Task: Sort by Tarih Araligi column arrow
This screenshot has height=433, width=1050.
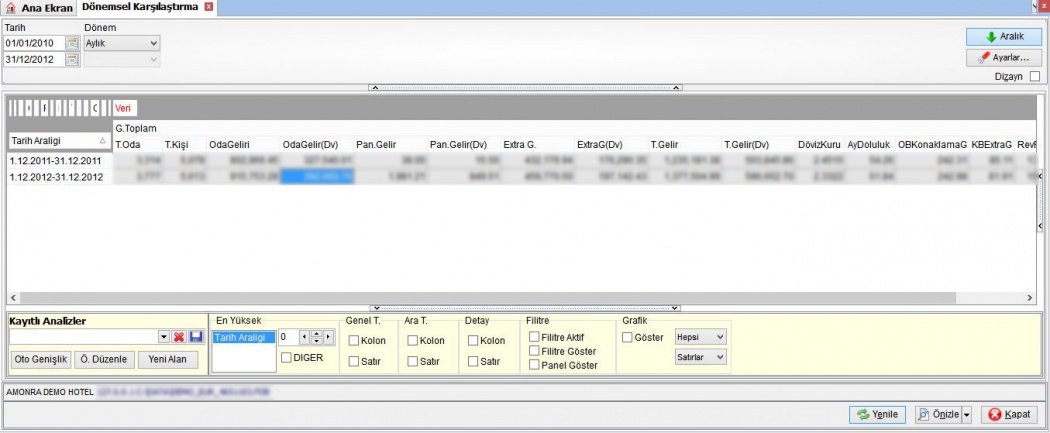Action: click(102, 141)
